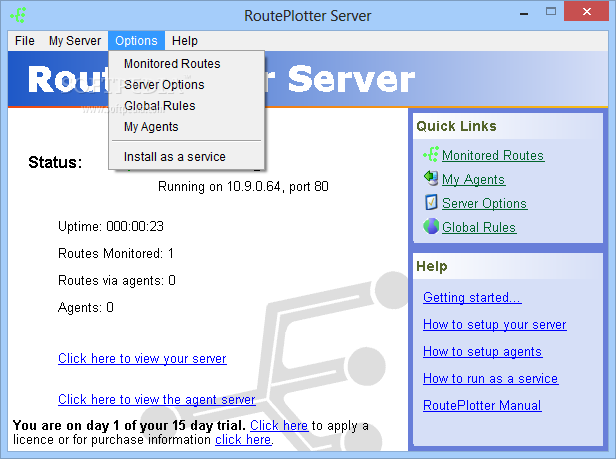The image size is (616, 459).
Task: Close the RoutePlotter Server window
Action: [x=587, y=11]
